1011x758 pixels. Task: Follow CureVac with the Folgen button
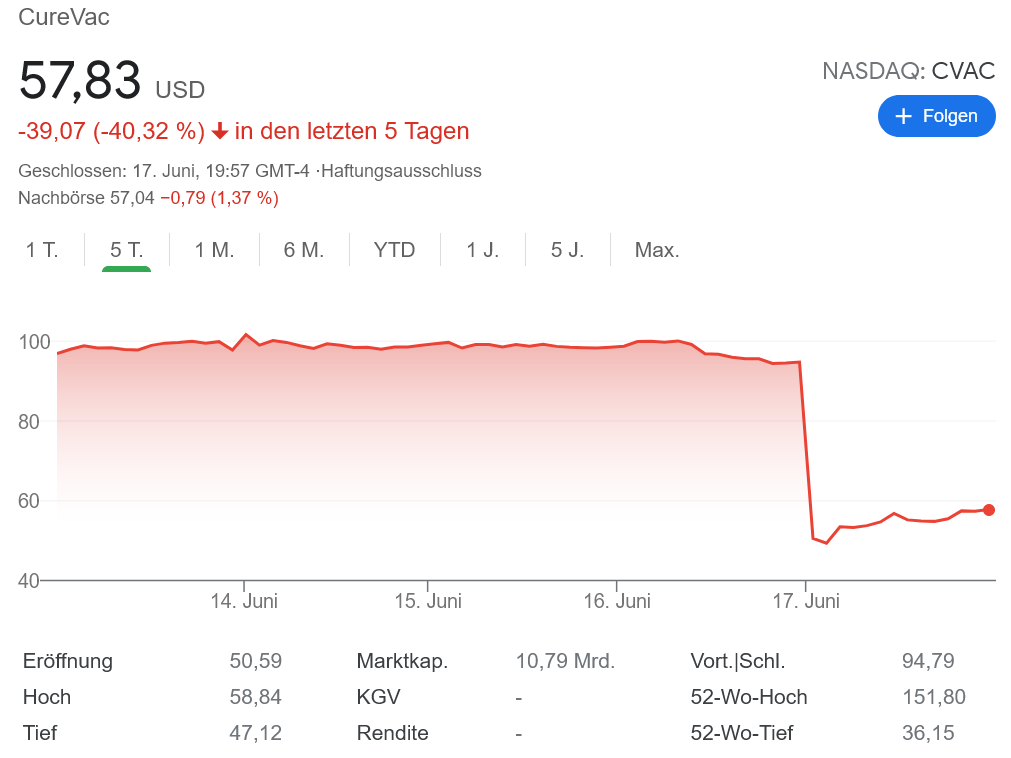(x=936, y=116)
